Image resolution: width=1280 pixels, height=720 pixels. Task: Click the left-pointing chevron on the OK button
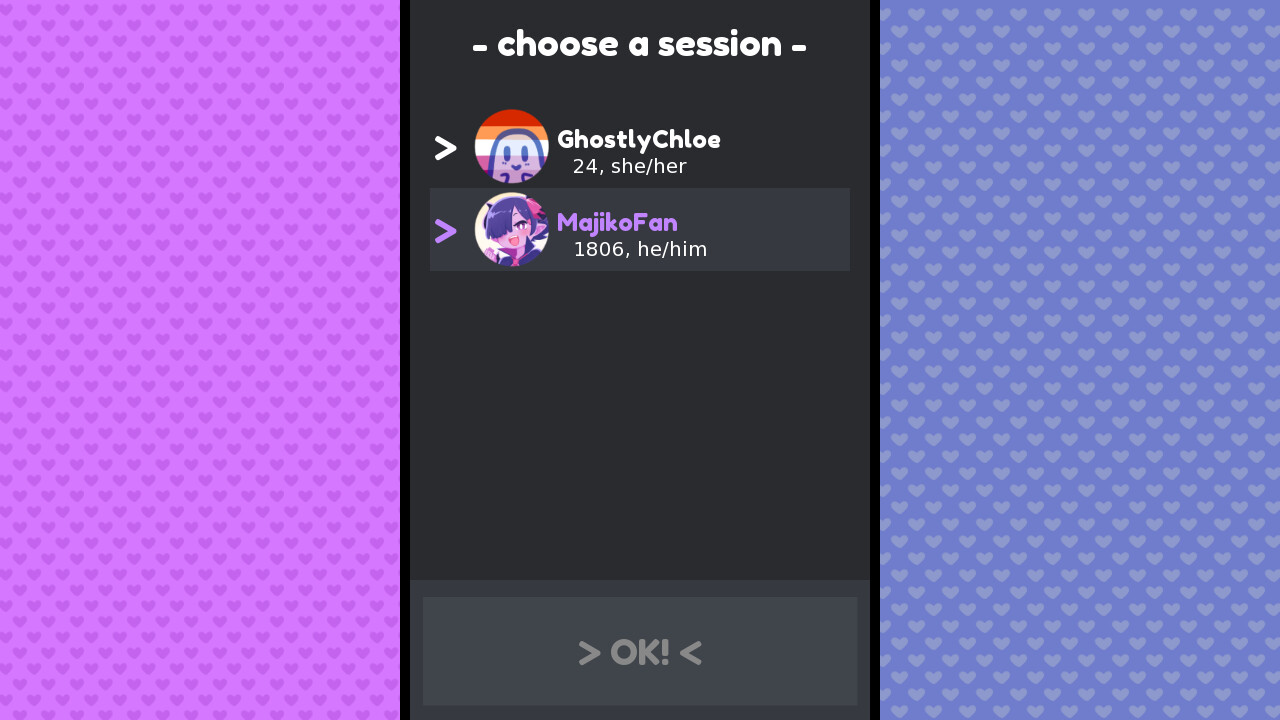pos(690,654)
